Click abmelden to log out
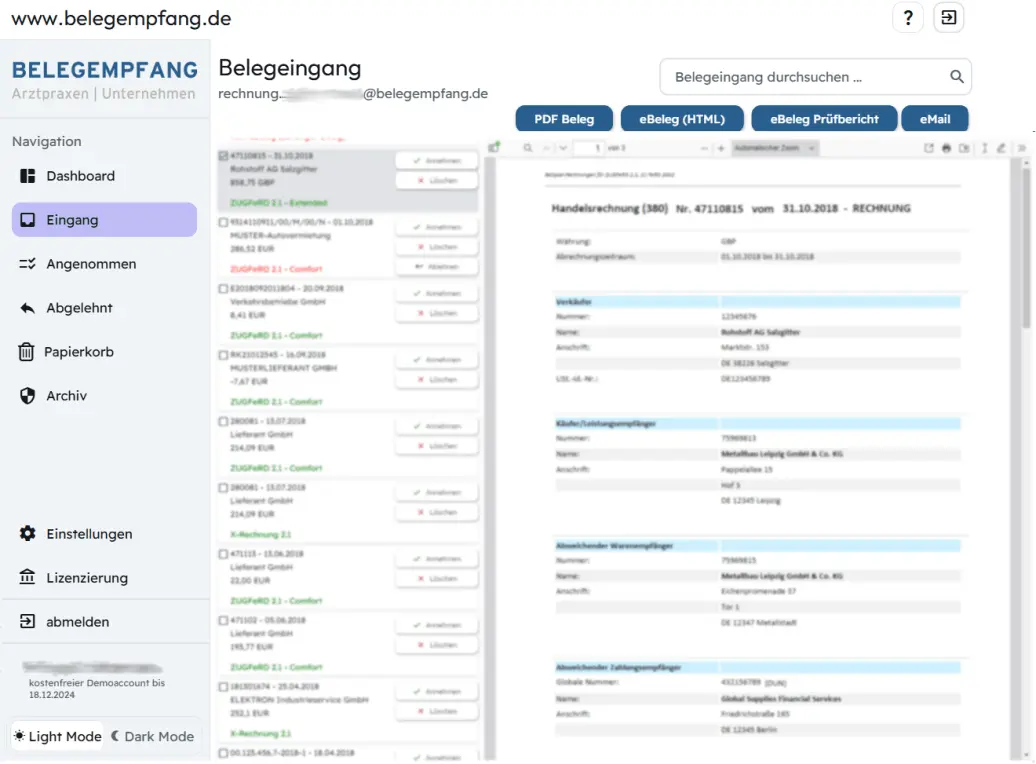Image resolution: width=1036 pixels, height=764 pixels. pyautogui.click(x=104, y=621)
